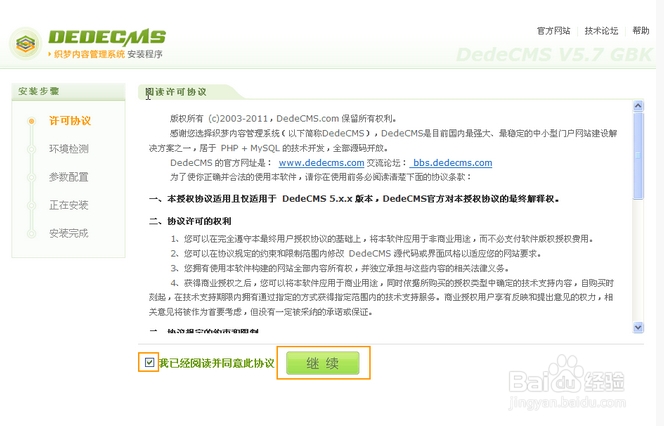
Task: Click the 版权所有 (c)2003-2011 copyright line
Action: coord(283,119)
